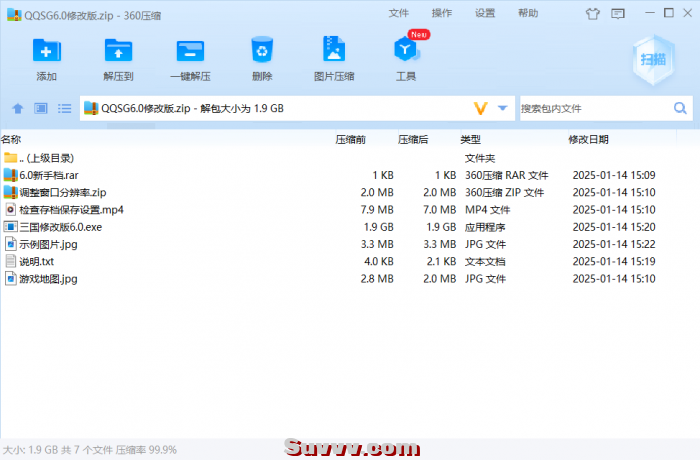Click the 1.9 GB size of 三国修改版6.0.exe
This screenshot has height=460, width=700.
(379, 227)
